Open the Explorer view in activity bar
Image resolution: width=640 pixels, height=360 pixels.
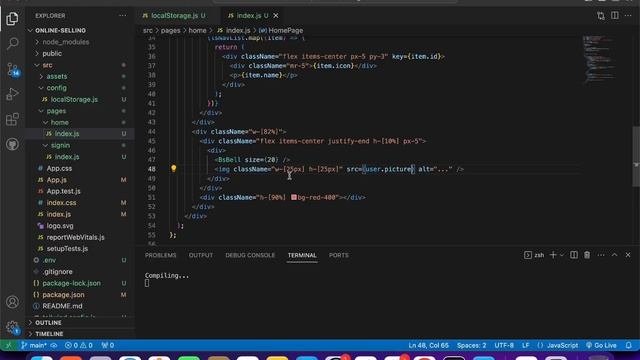click(12, 18)
